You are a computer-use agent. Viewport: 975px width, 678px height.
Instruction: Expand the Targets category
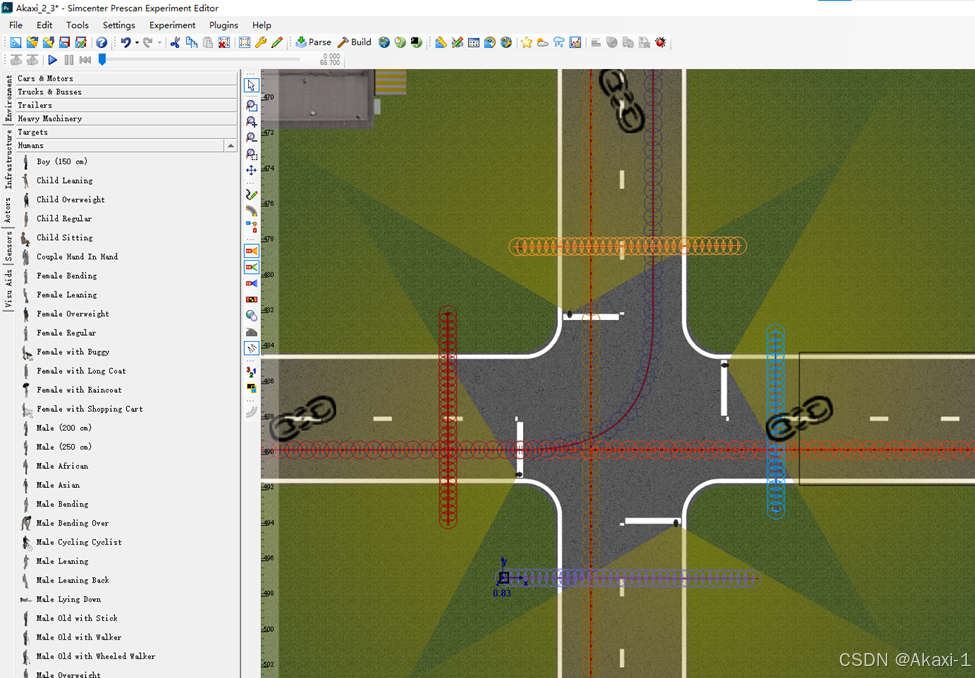pos(127,132)
